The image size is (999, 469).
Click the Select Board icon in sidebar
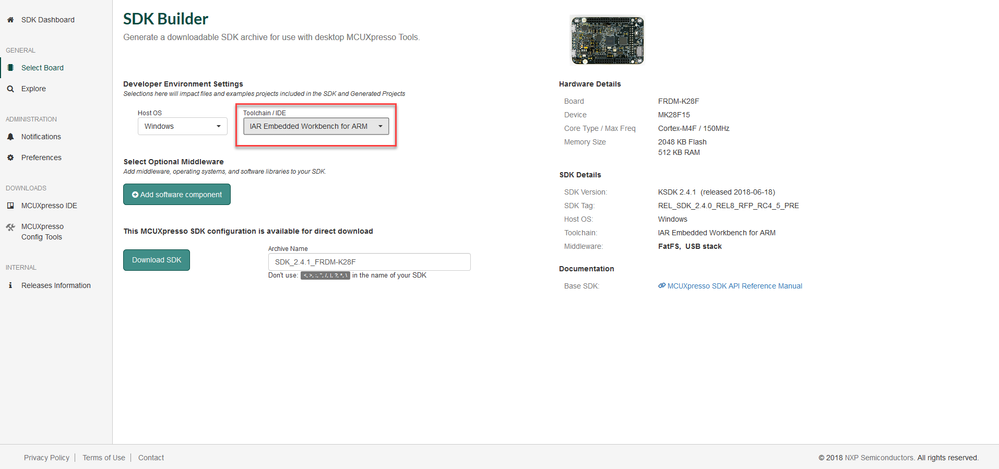[x=10, y=68]
